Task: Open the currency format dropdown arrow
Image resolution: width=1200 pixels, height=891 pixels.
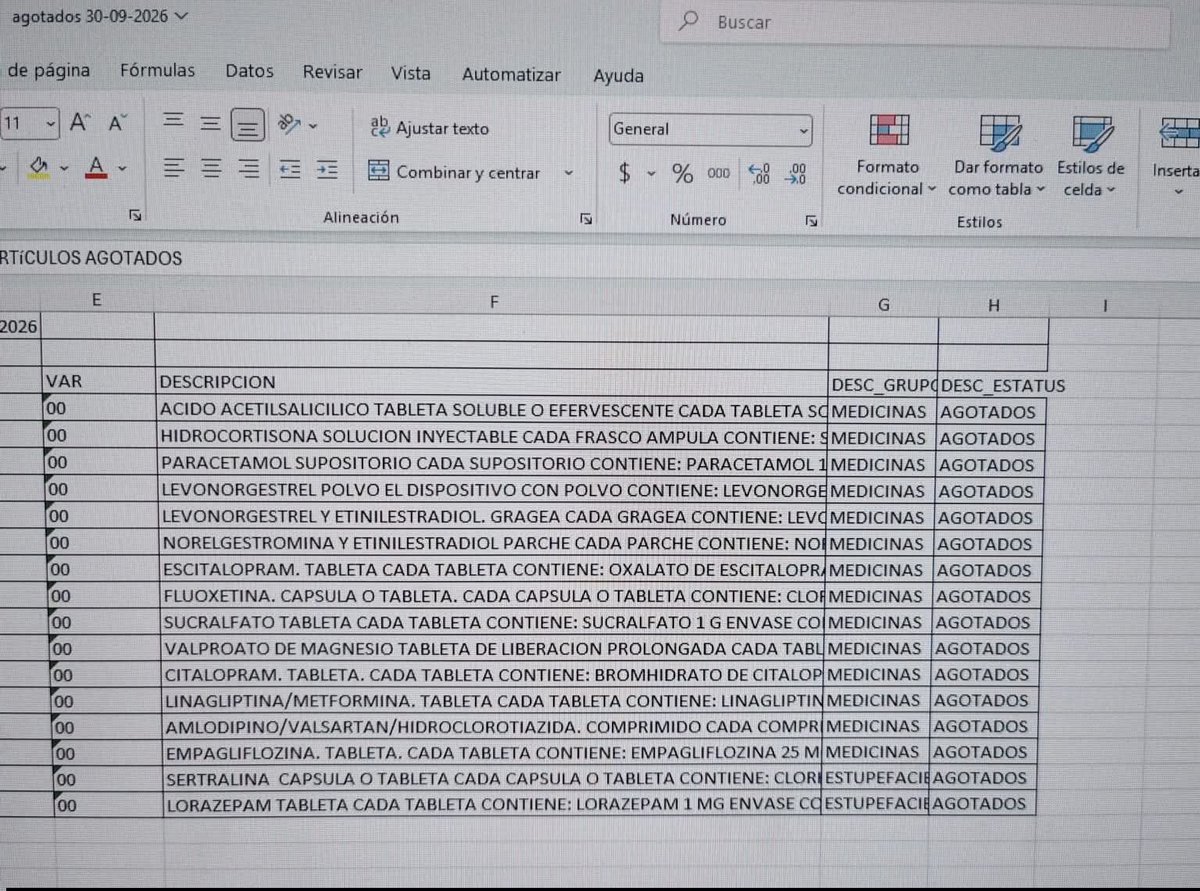Action: [x=651, y=174]
